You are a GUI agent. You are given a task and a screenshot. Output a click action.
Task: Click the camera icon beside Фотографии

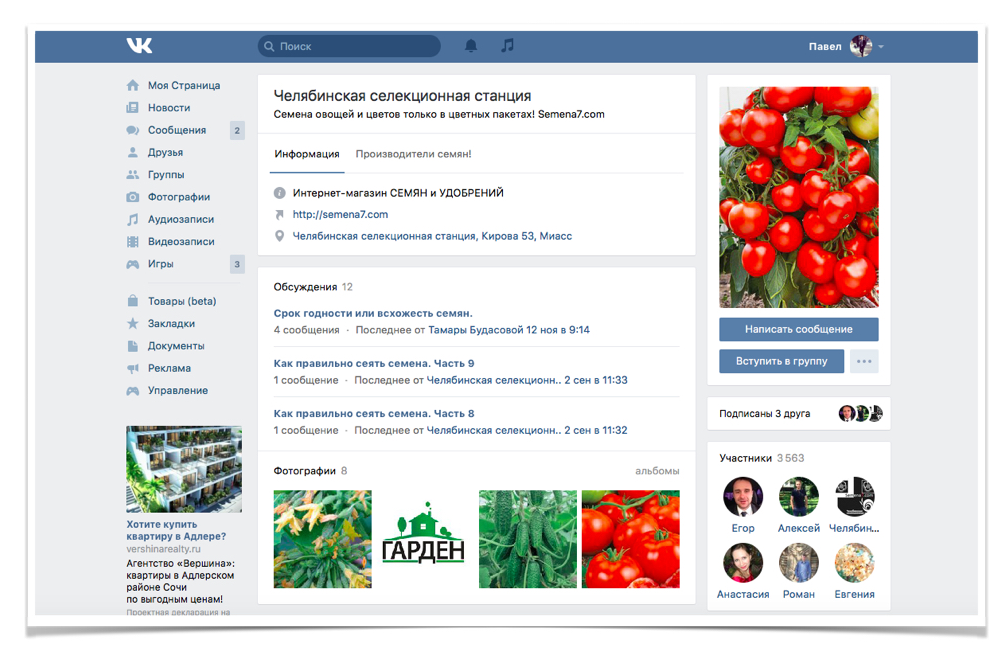point(133,197)
